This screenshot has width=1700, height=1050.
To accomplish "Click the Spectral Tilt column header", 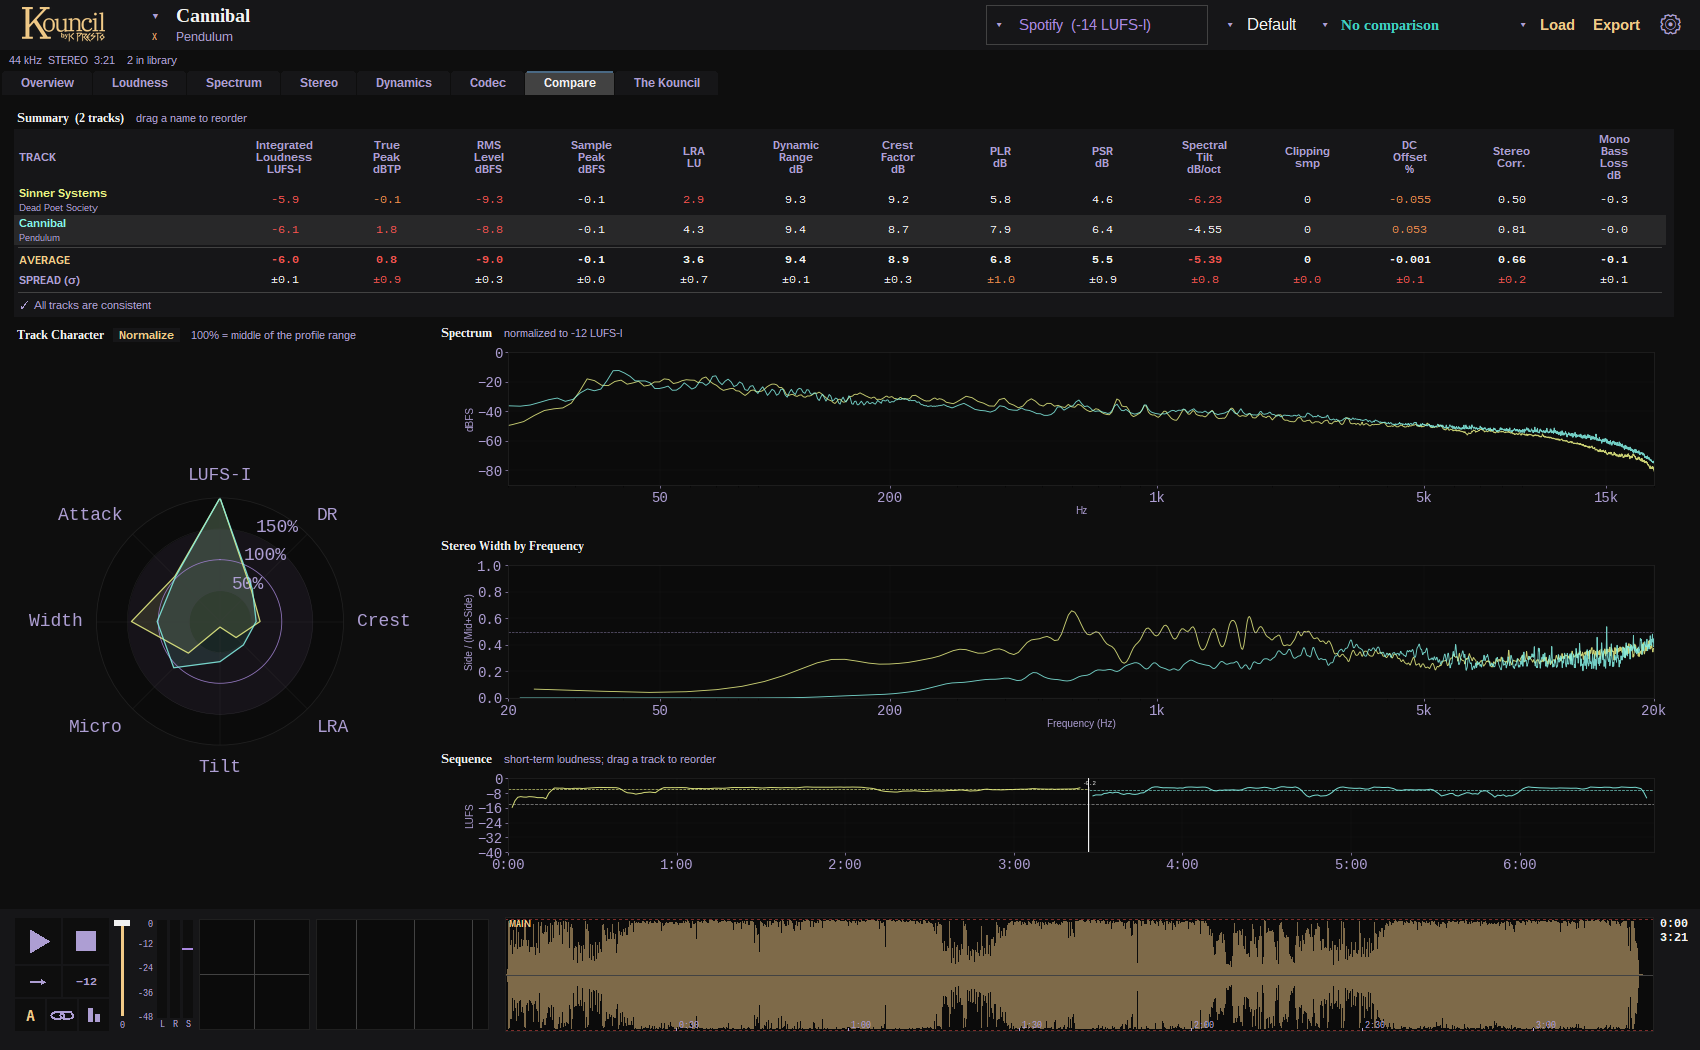I will tap(1204, 157).
